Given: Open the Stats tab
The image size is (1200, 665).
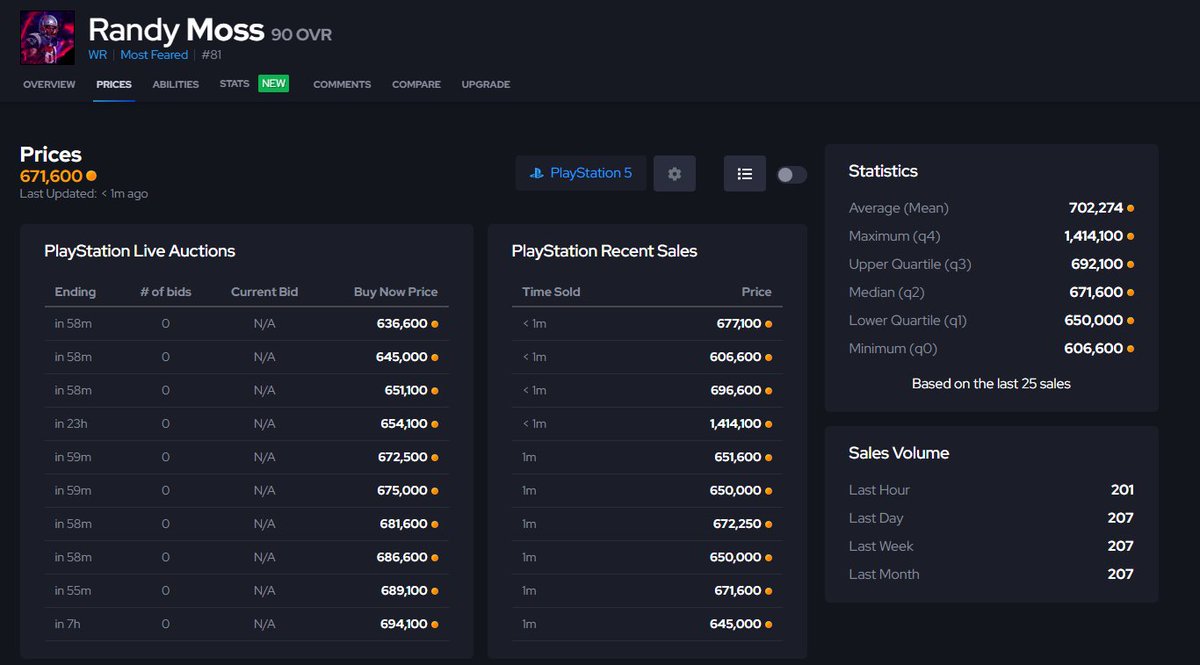Looking at the screenshot, I should click(x=235, y=84).
